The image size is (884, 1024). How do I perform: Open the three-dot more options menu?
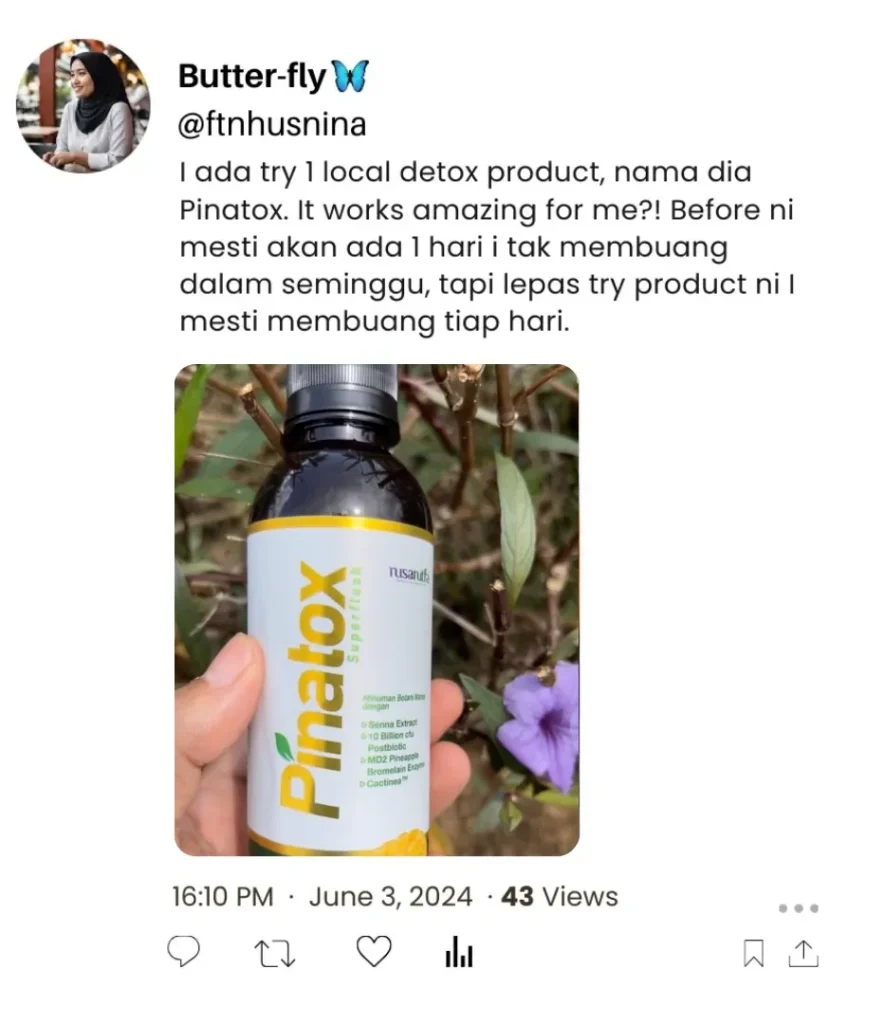coord(798,908)
